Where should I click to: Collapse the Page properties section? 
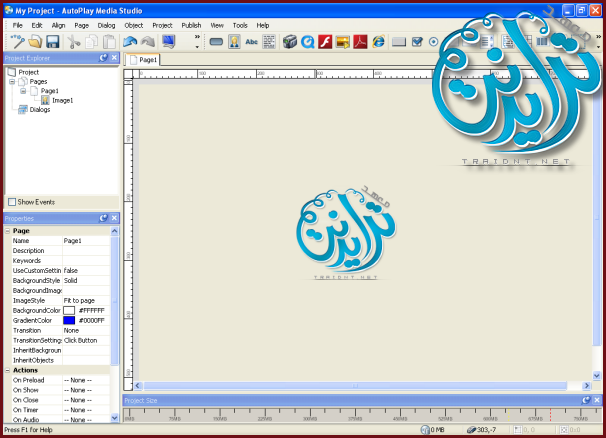(x=7, y=231)
